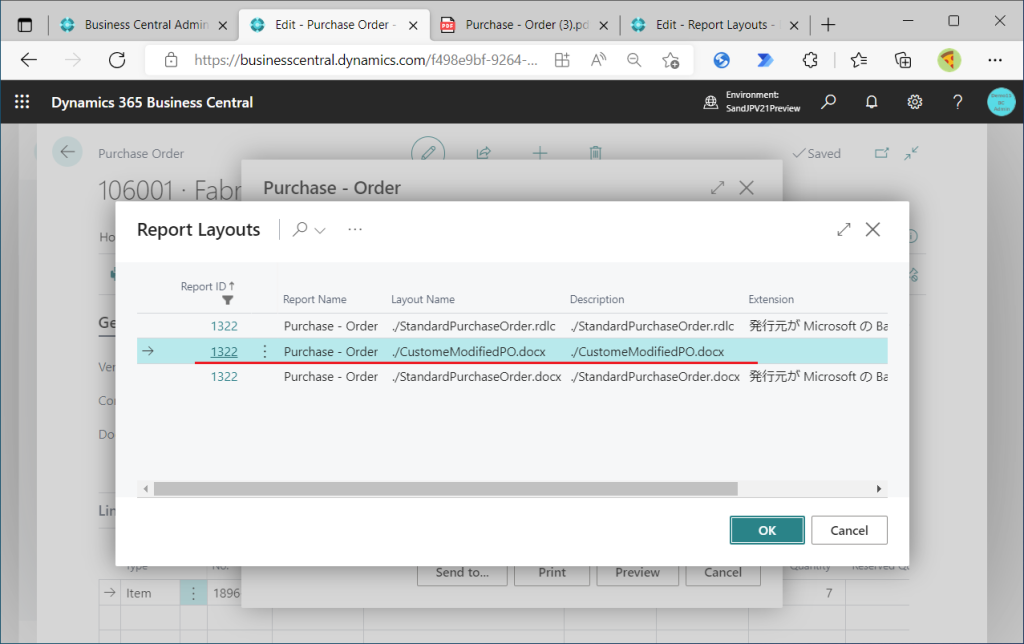1024x644 pixels.
Task: Click Dynamics 365 Business Central title
Action: (x=152, y=103)
